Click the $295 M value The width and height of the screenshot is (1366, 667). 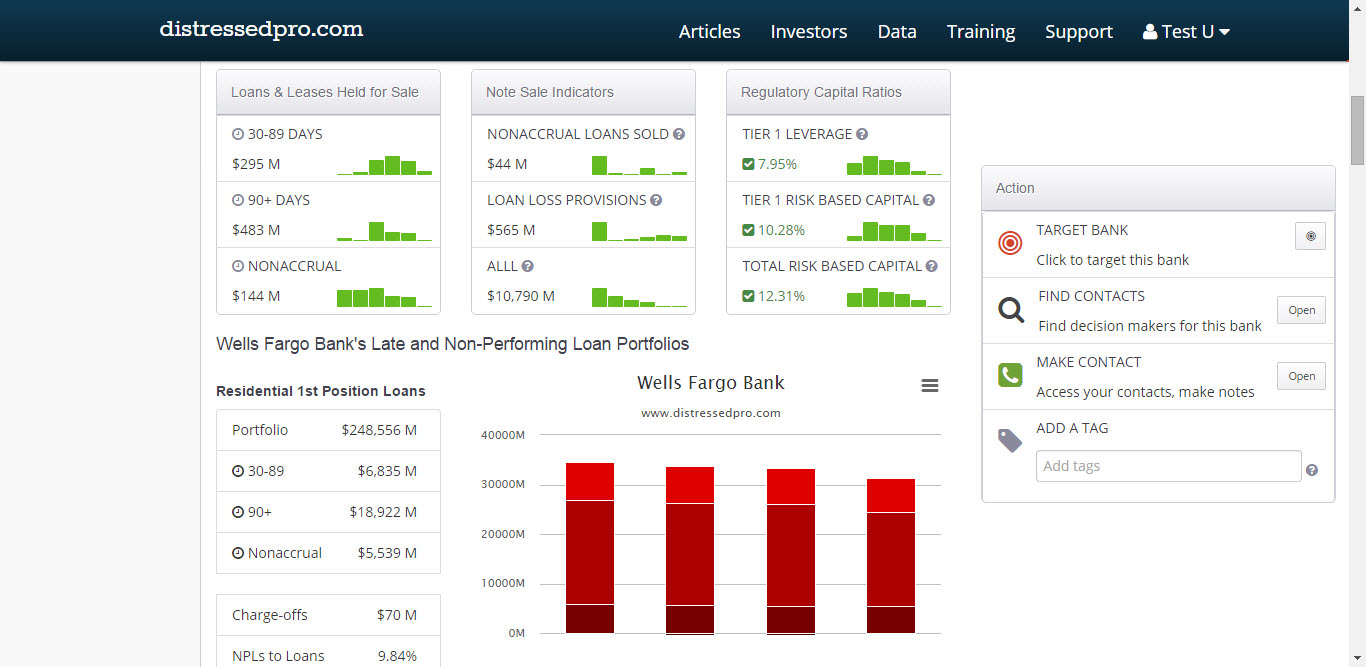[x=256, y=164]
